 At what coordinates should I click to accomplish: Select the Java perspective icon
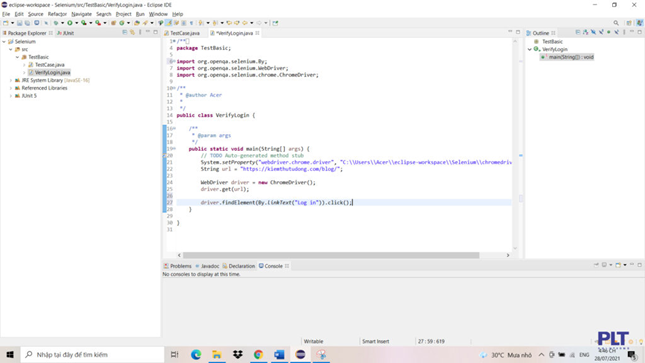[x=640, y=23]
